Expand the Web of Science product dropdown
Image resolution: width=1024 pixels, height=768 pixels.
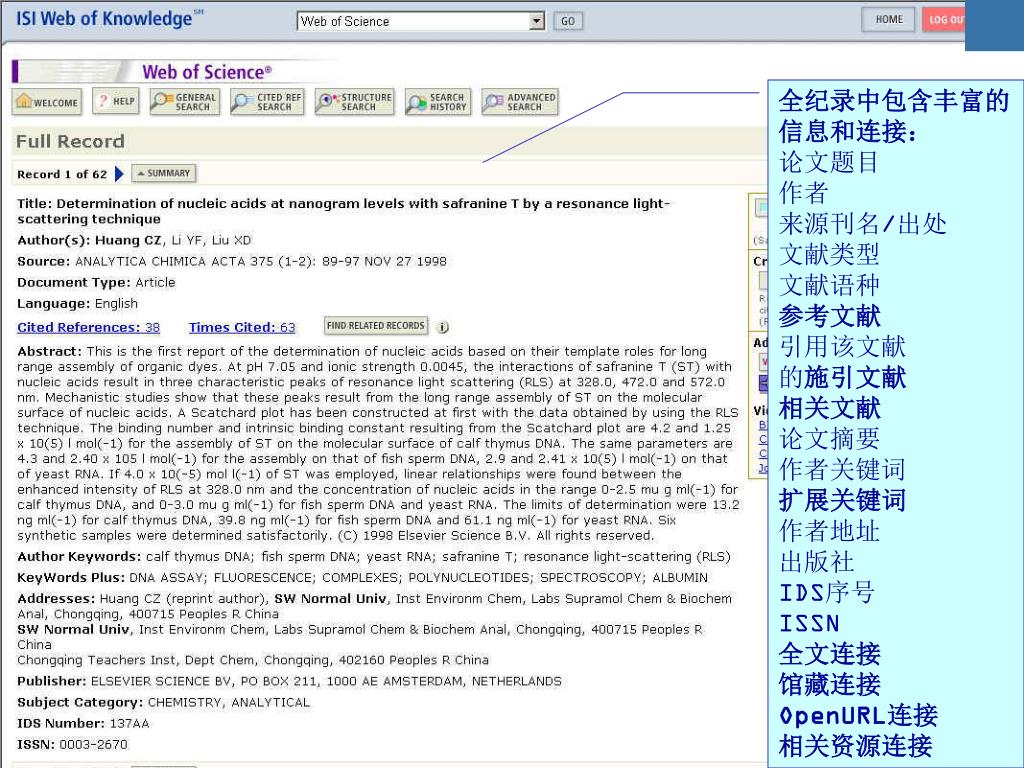point(536,21)
